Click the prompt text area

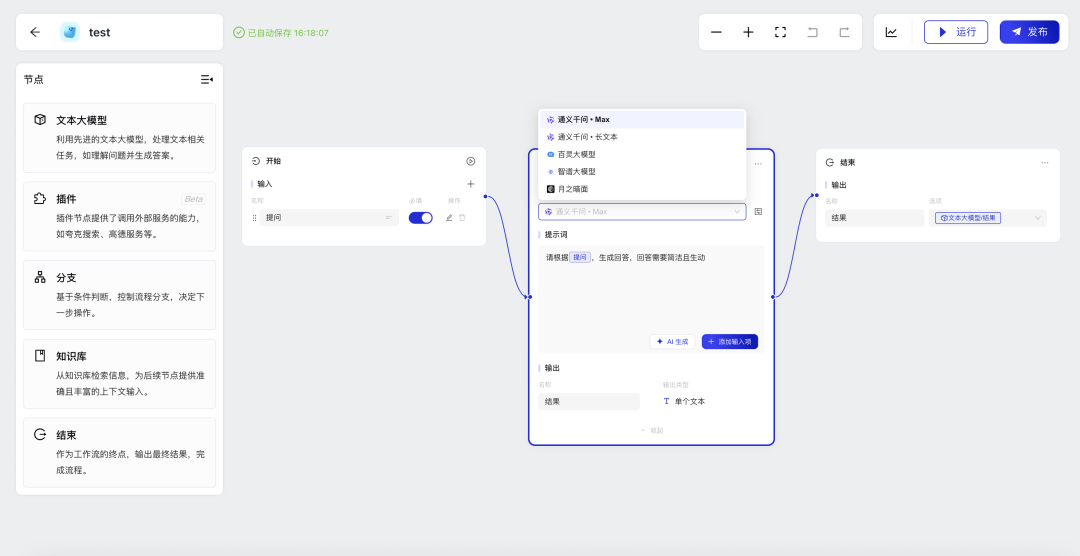point(652,300)
